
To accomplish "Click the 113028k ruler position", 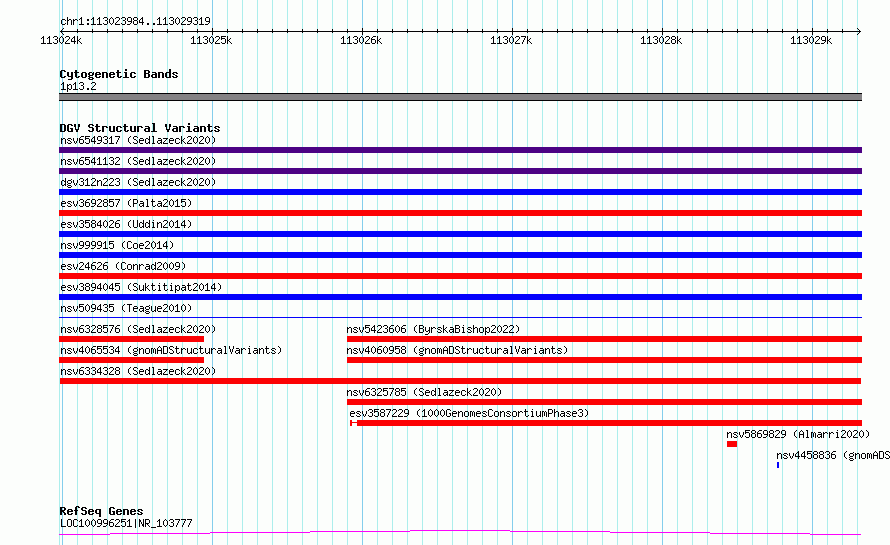I will click(661, 40).
